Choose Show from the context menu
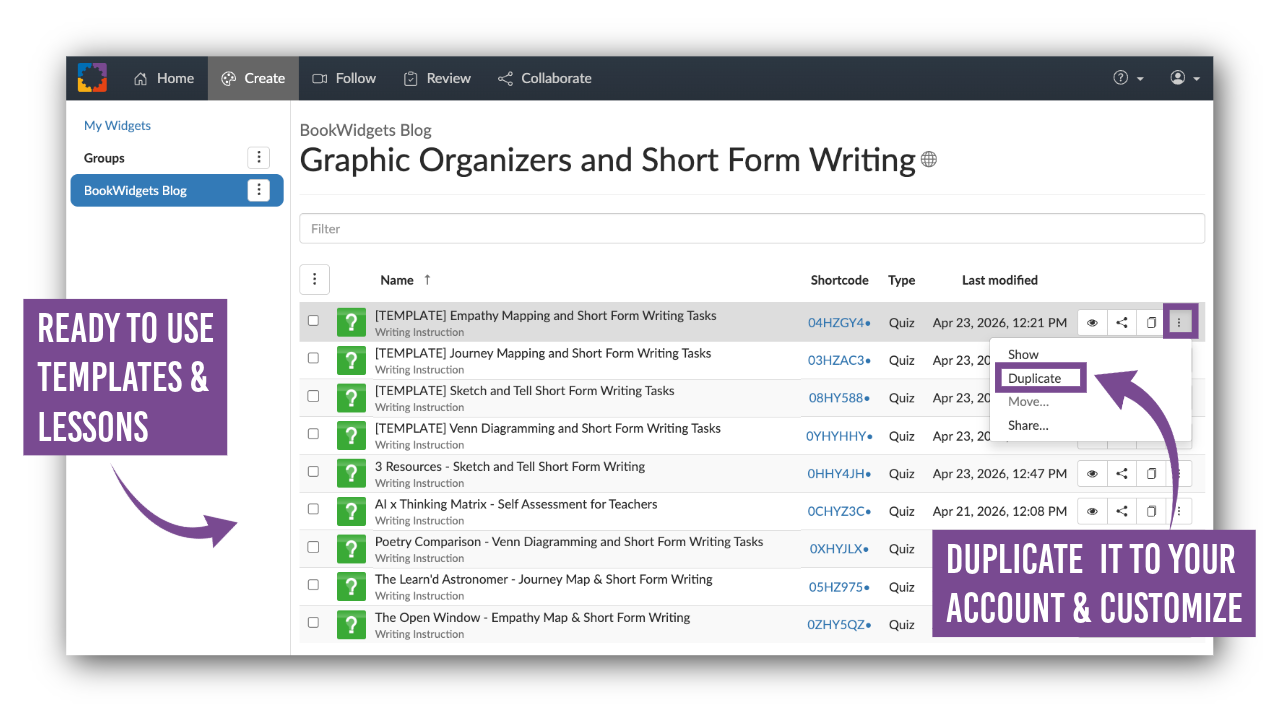The image size is (1280, 720). (1023, 354)
